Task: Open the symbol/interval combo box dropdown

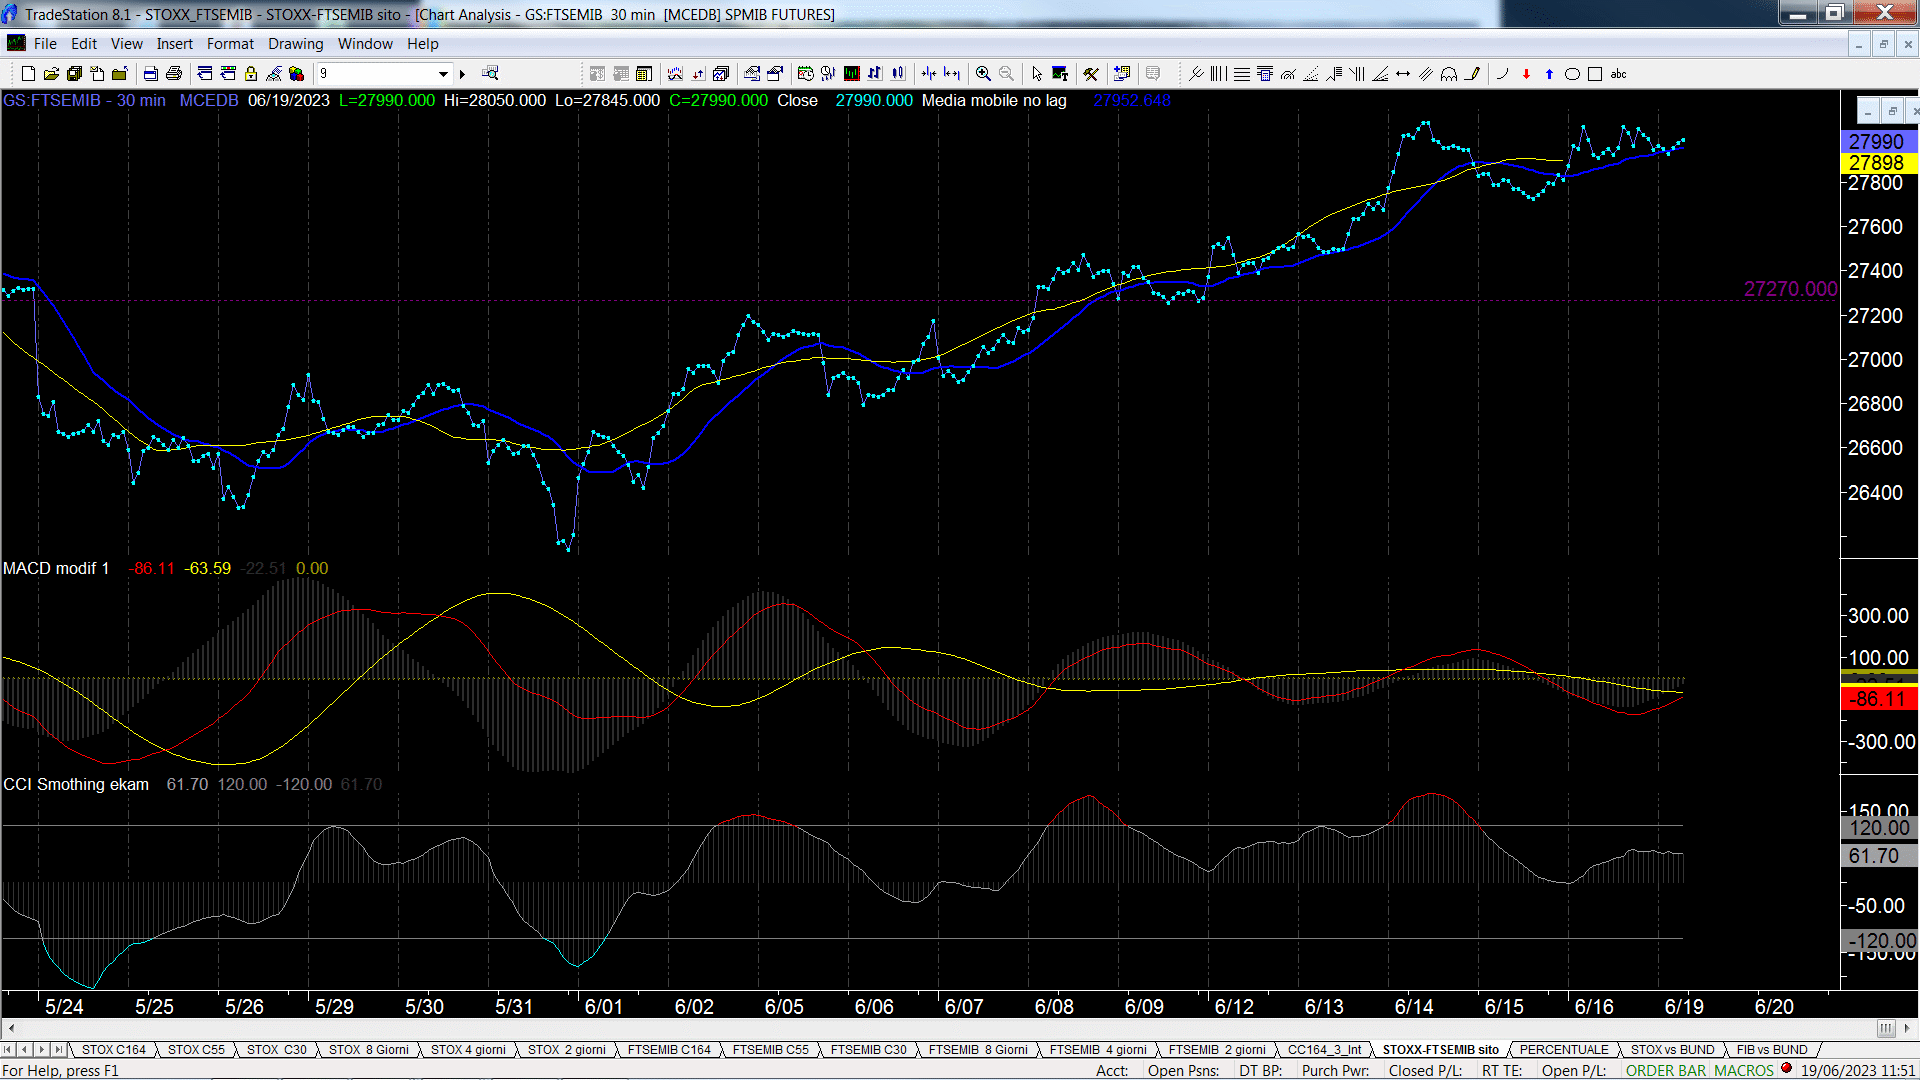Action: [x=443, y=73]
